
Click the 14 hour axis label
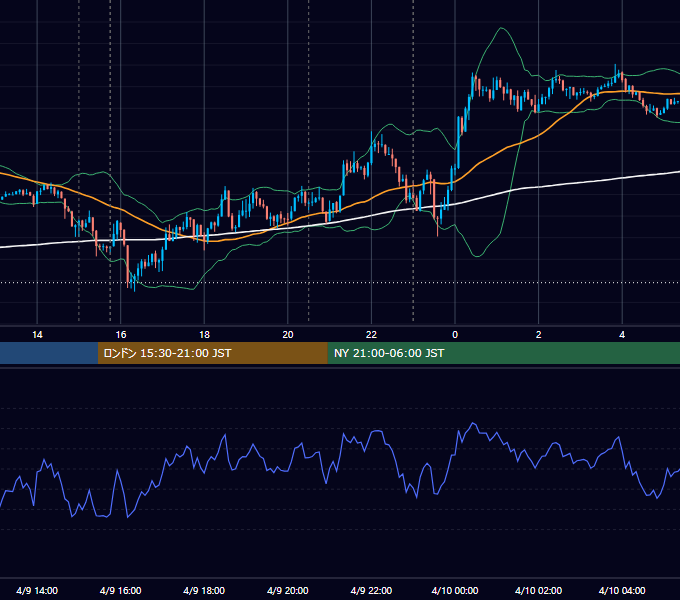(x=37, y=335)
